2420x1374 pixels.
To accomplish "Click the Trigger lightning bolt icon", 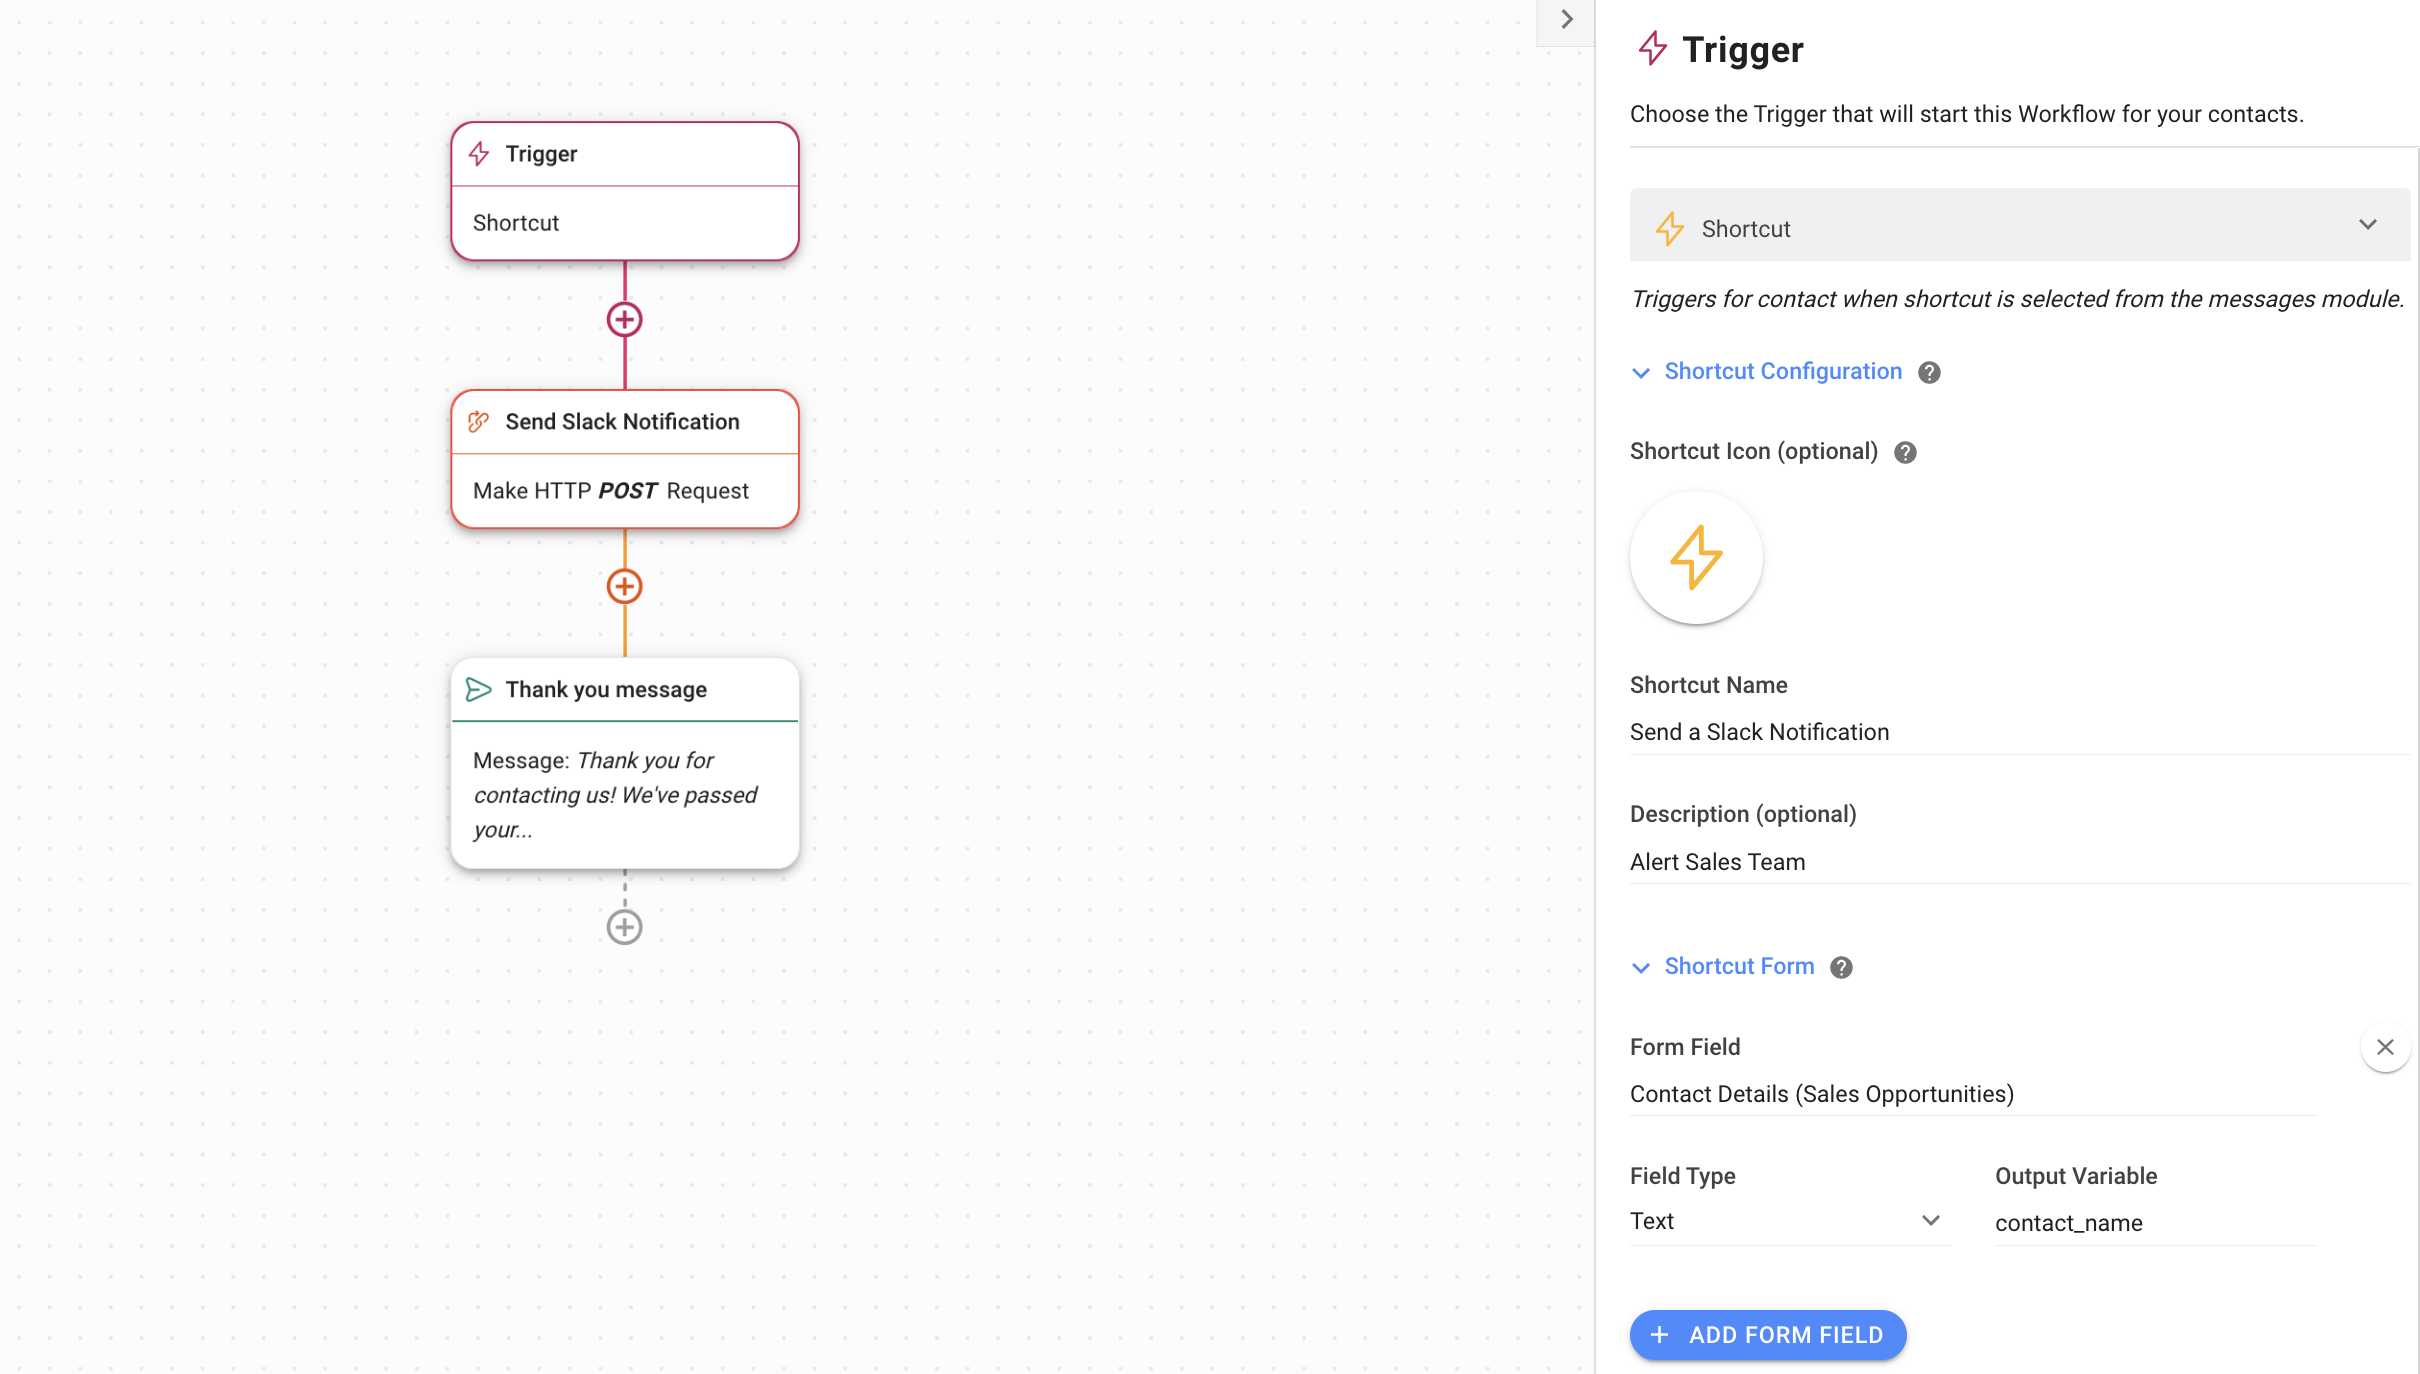I will (x=482, y=153).
